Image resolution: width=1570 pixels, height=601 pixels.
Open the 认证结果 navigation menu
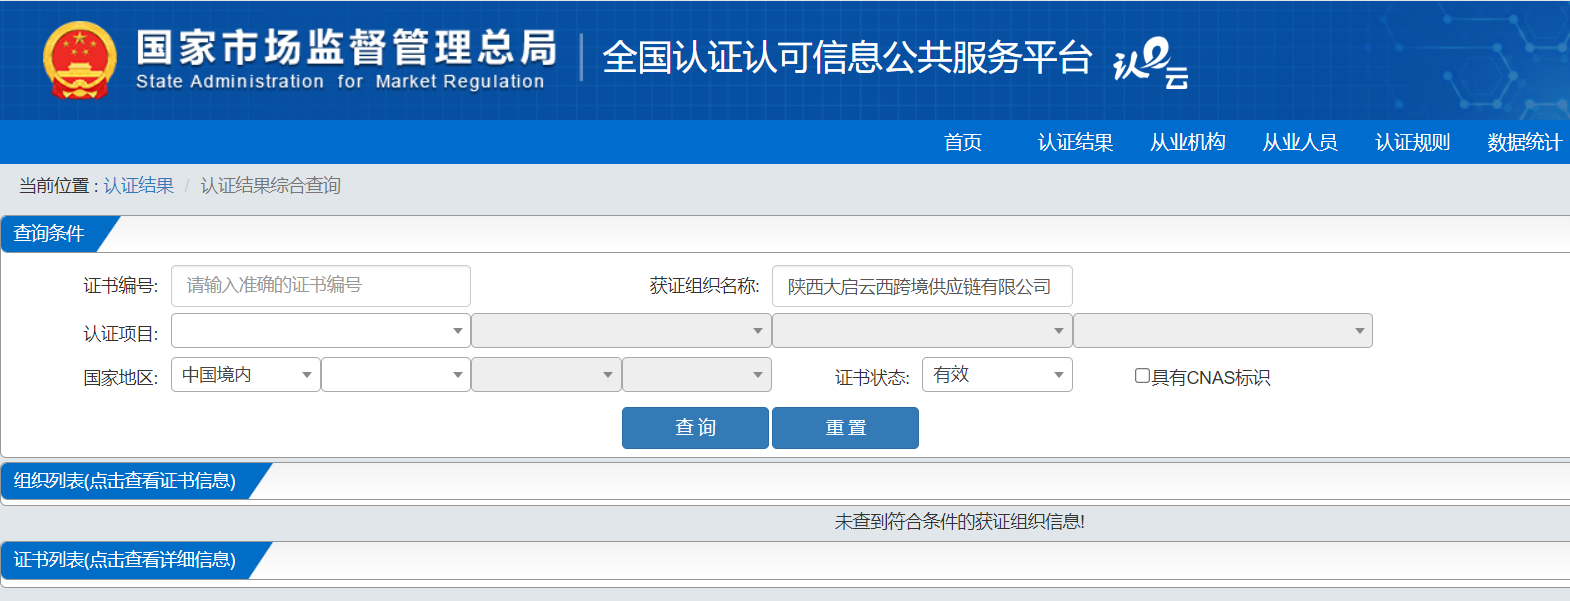click(1075, 142)
